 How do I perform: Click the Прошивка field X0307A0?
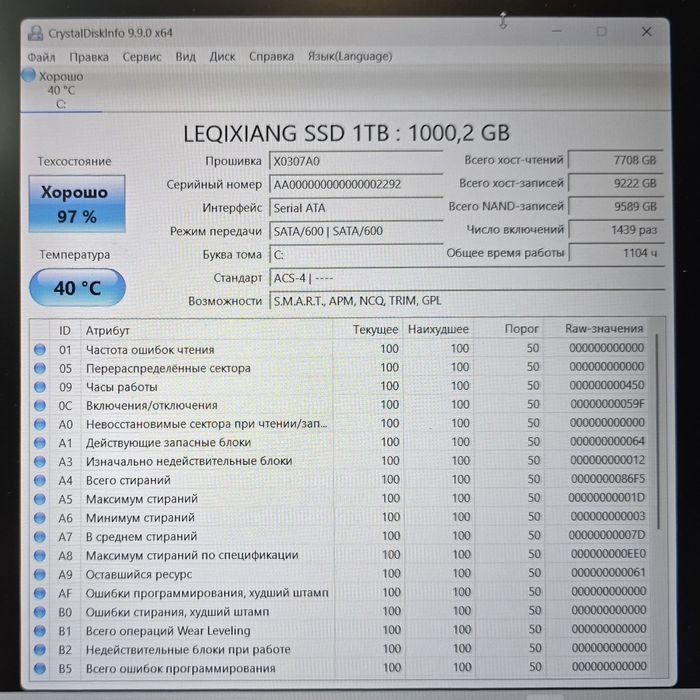click(356, 161)
